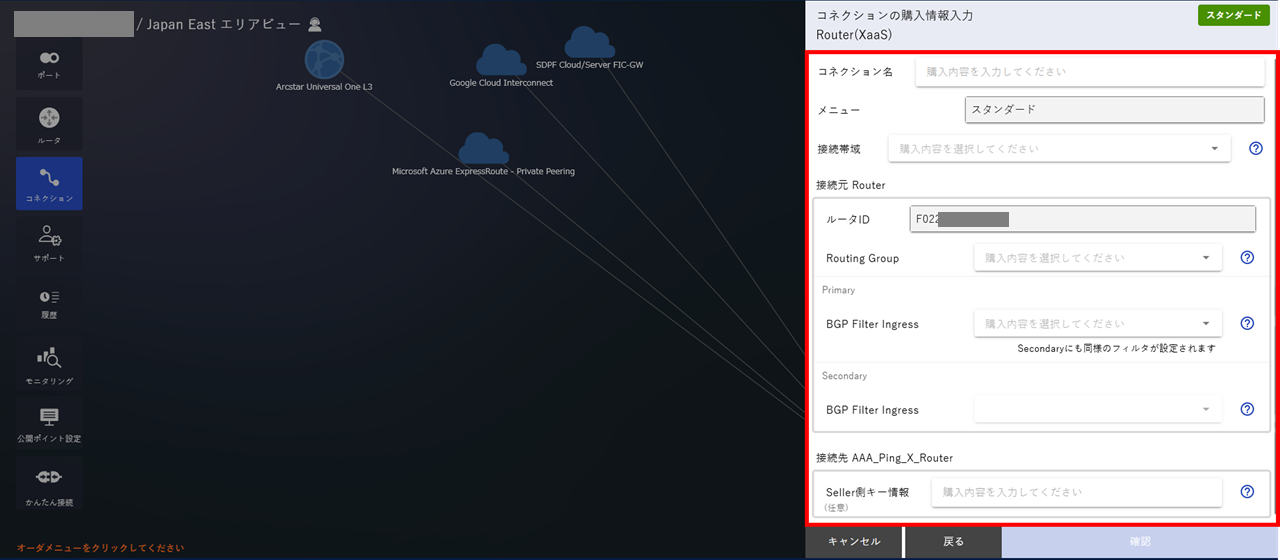Click the メニュー field showing スタンダード

(x=1115, y=109)
